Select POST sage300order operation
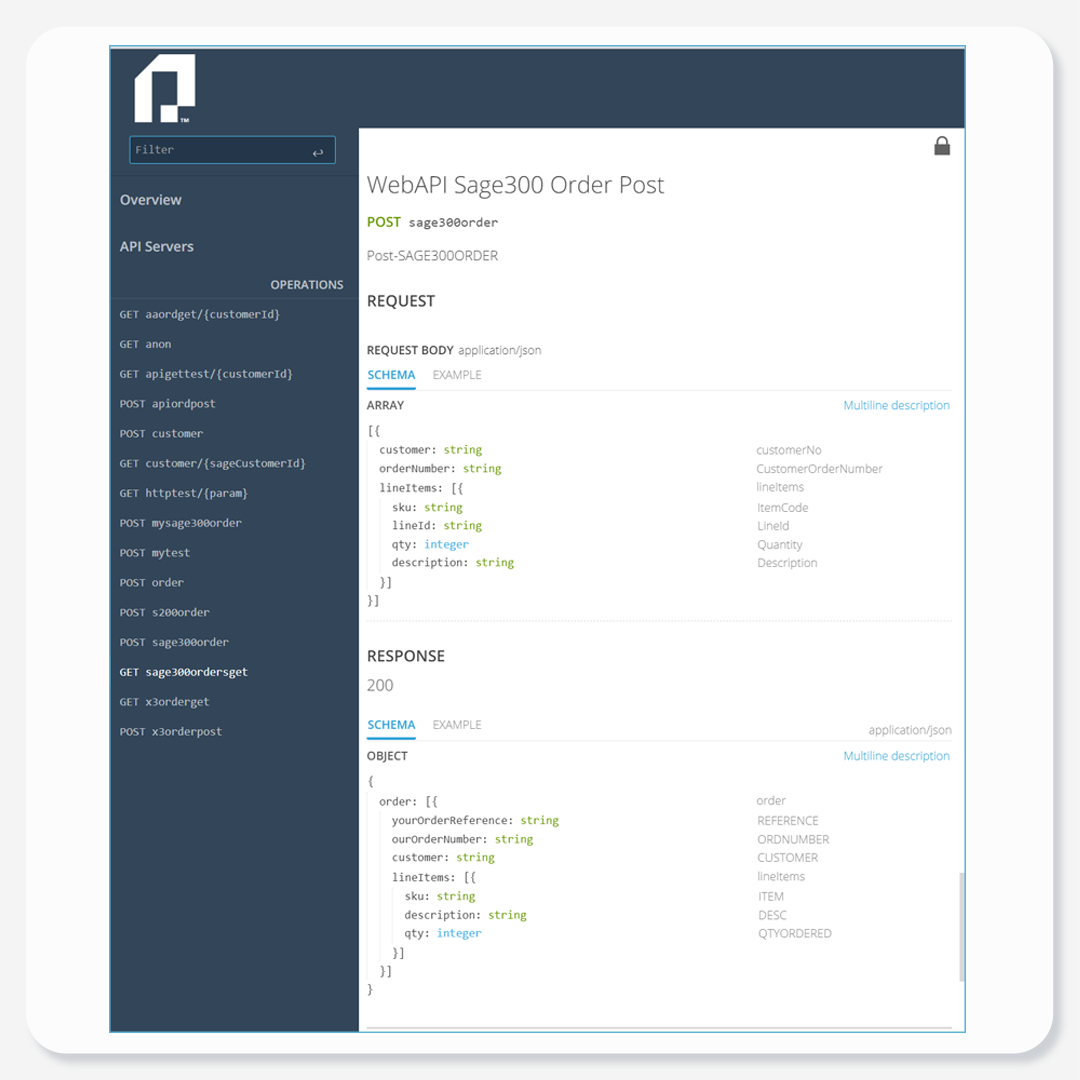The width and height of the screenshot is (1080, 1080). click(174, 643)
